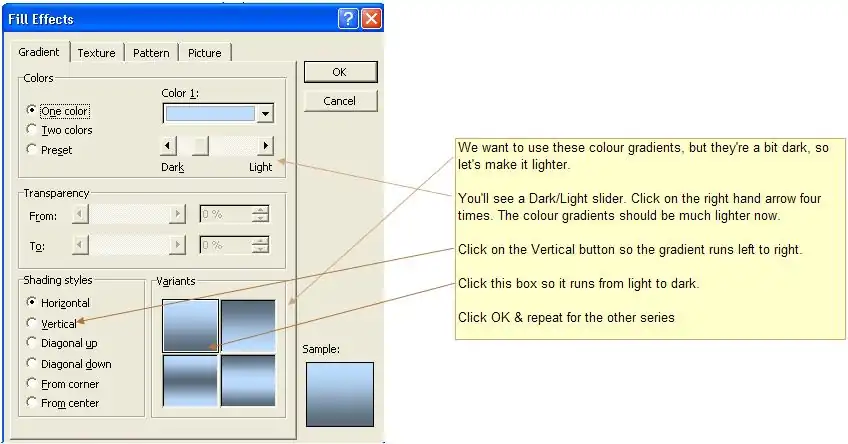848x444 pixels.
Task: Go to the Picture tab
Action: click(x=205, y=53)
